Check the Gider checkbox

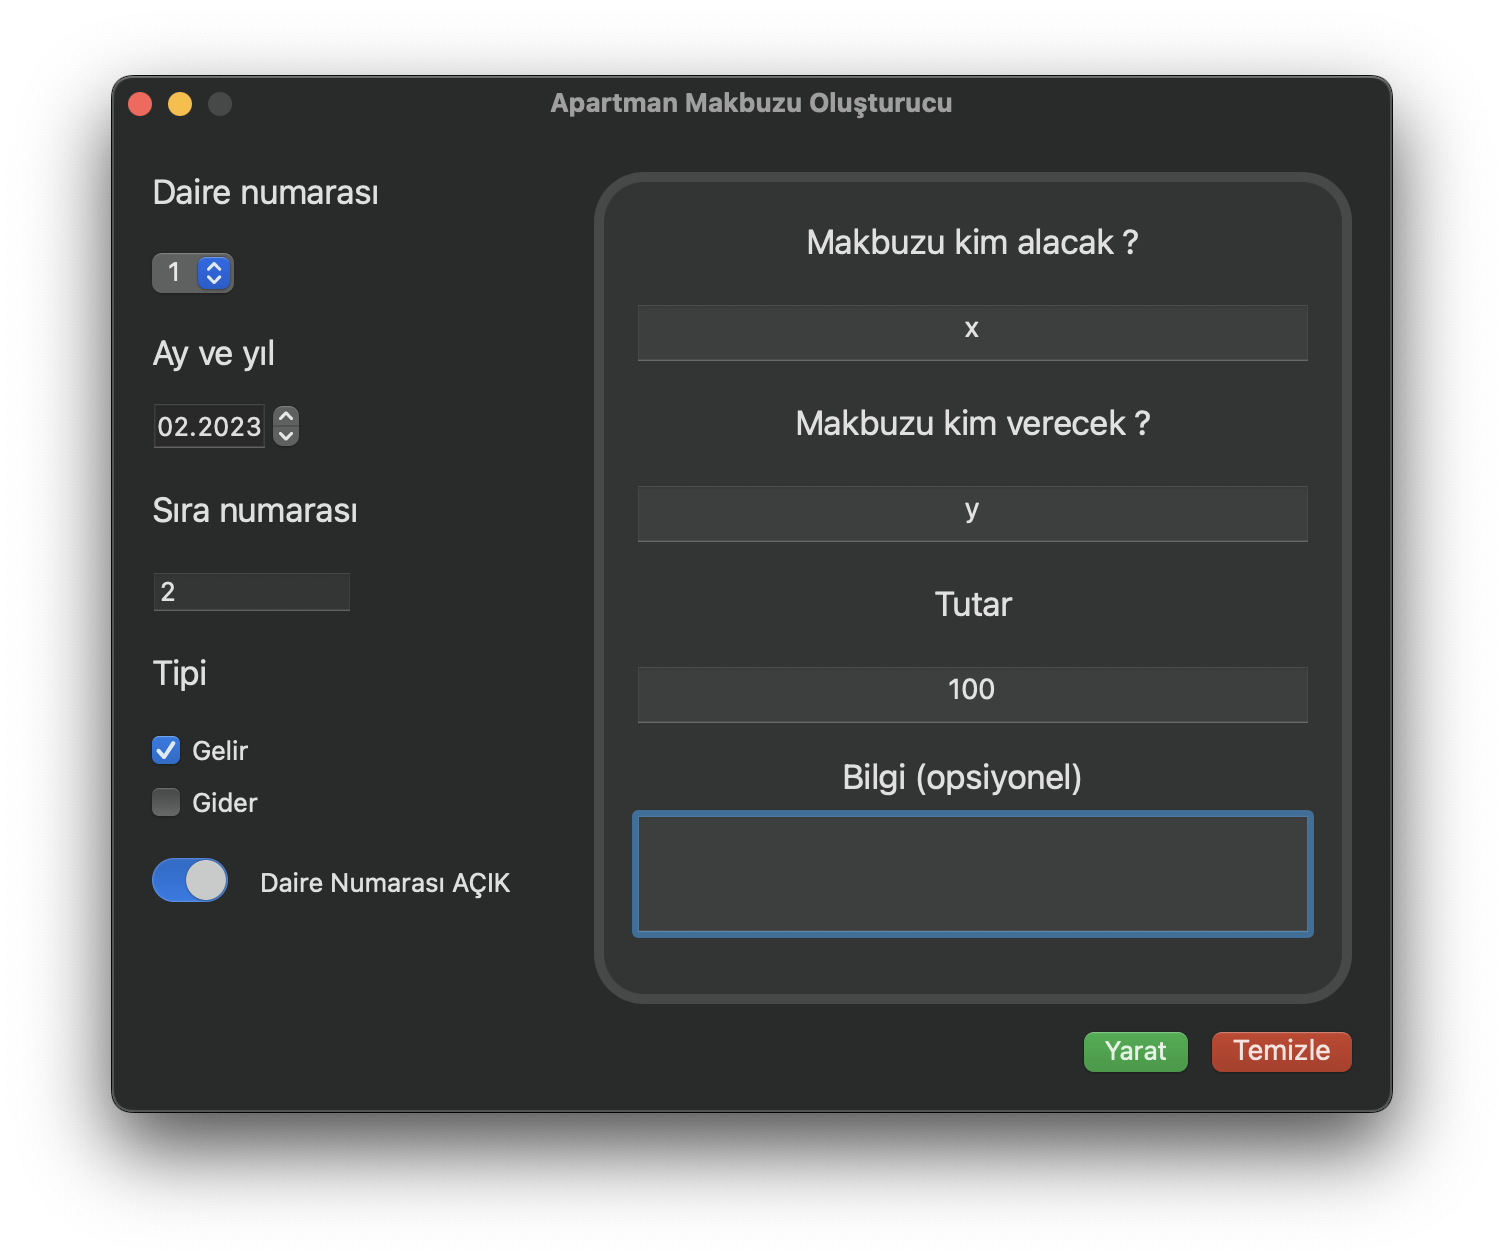tap(166, 802)
